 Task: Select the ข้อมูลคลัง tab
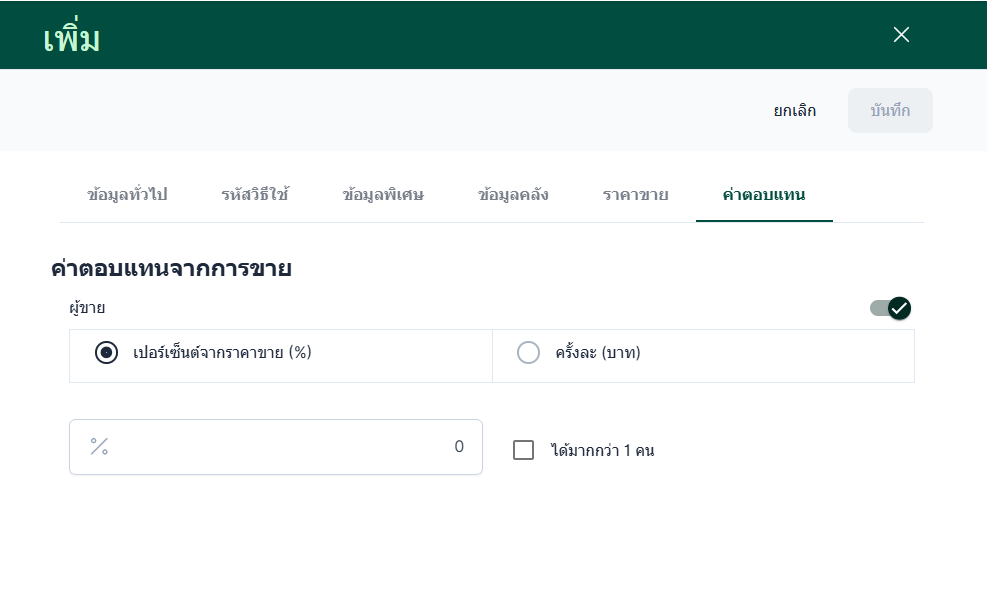(x=513, y=195)
